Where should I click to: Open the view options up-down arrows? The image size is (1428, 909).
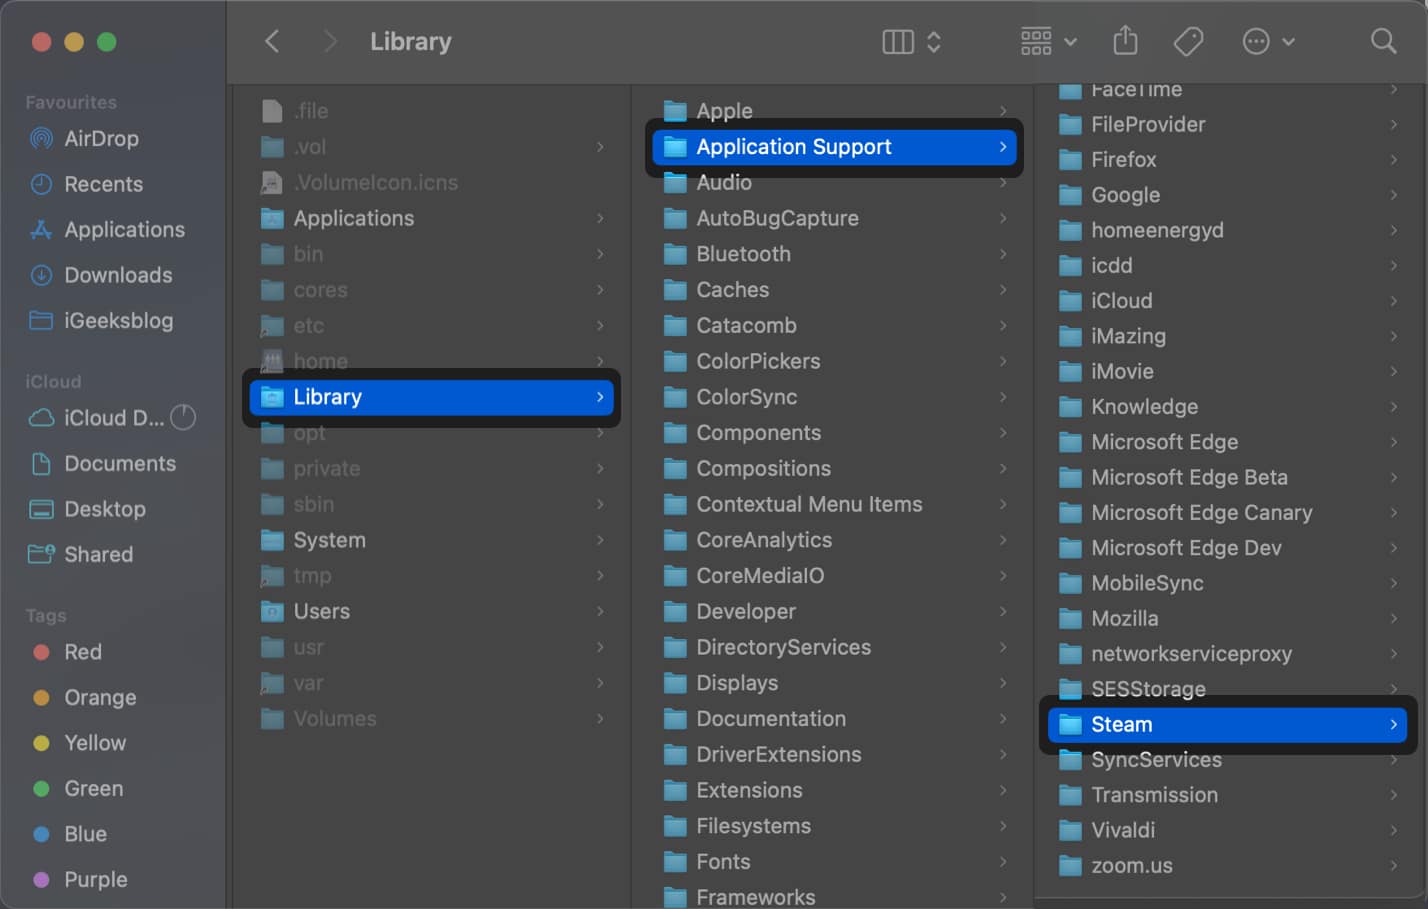(934, 41)
